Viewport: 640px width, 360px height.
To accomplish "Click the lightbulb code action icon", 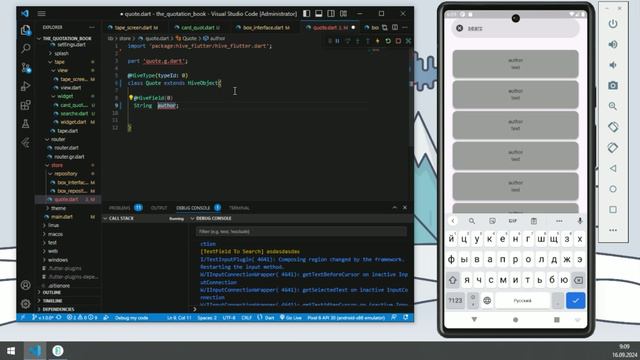I will 131,98.
